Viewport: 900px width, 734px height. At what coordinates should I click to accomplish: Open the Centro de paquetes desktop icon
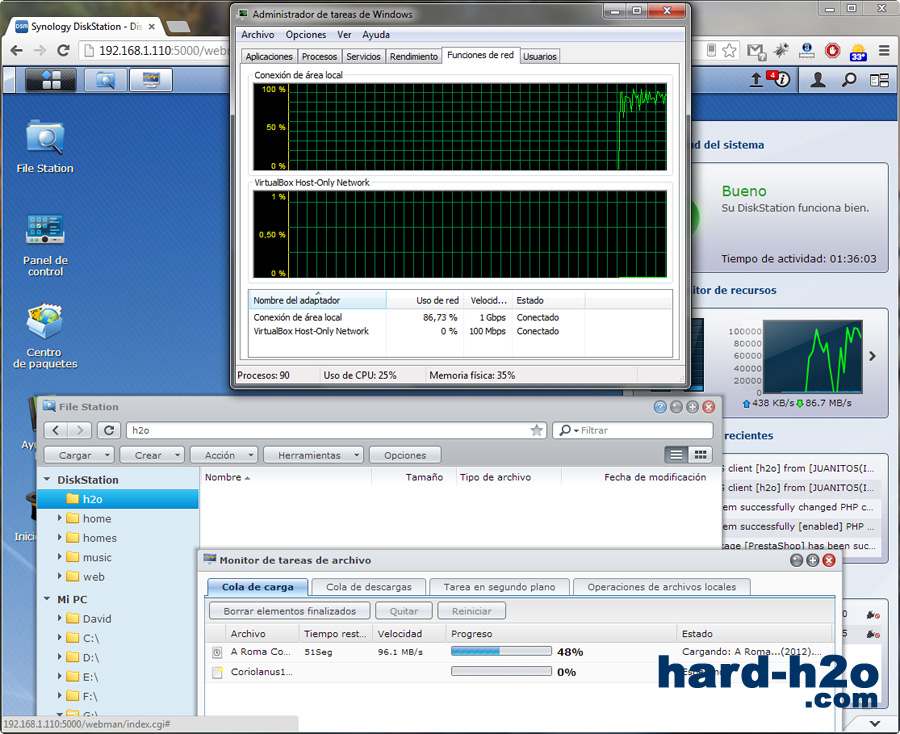pos(45,337)
